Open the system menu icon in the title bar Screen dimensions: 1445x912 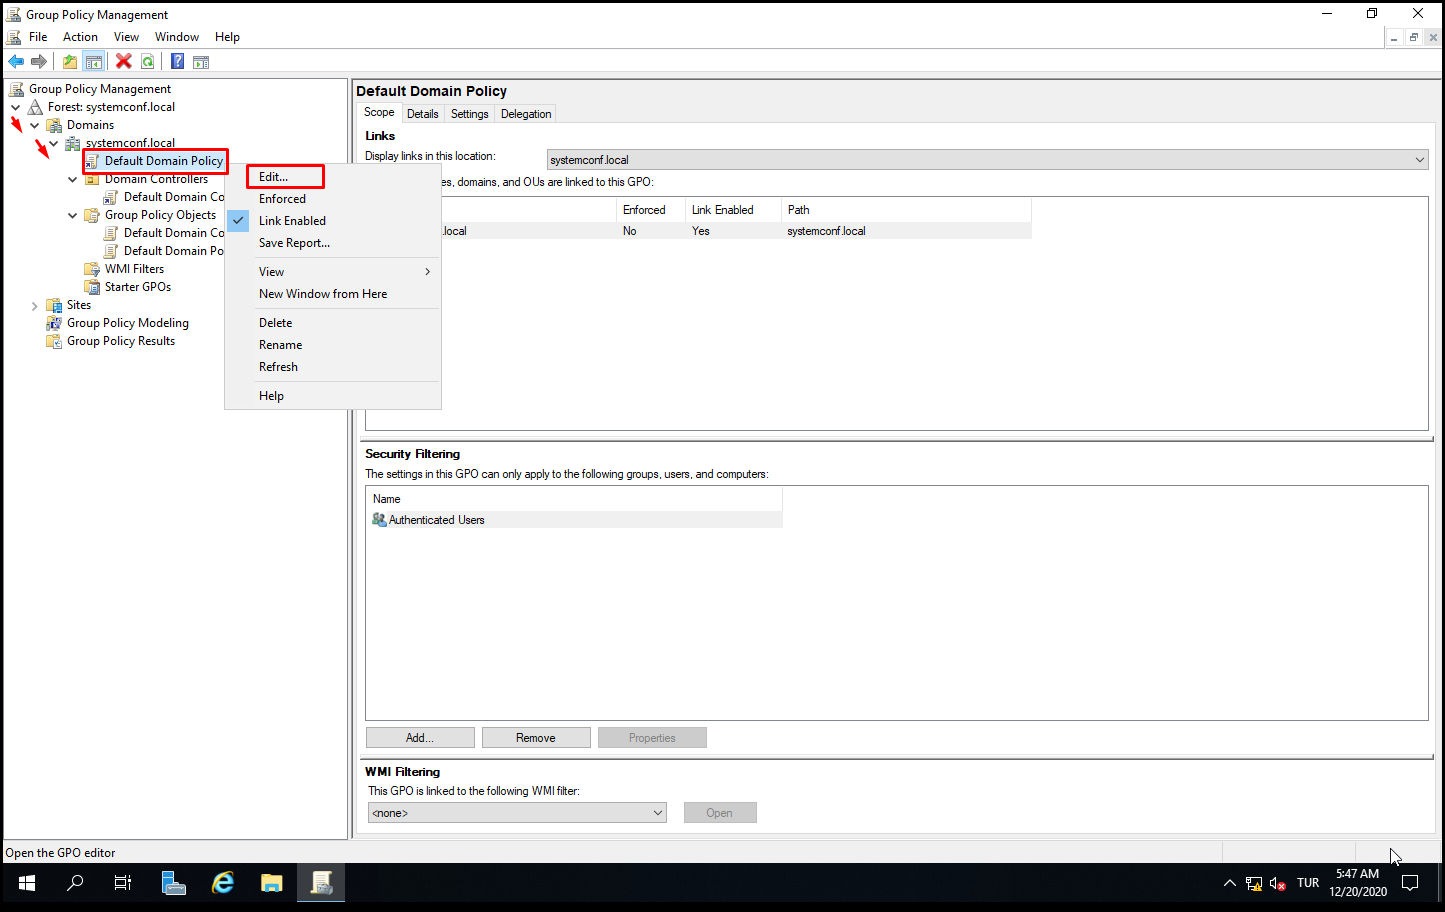(x=14, y=14)
